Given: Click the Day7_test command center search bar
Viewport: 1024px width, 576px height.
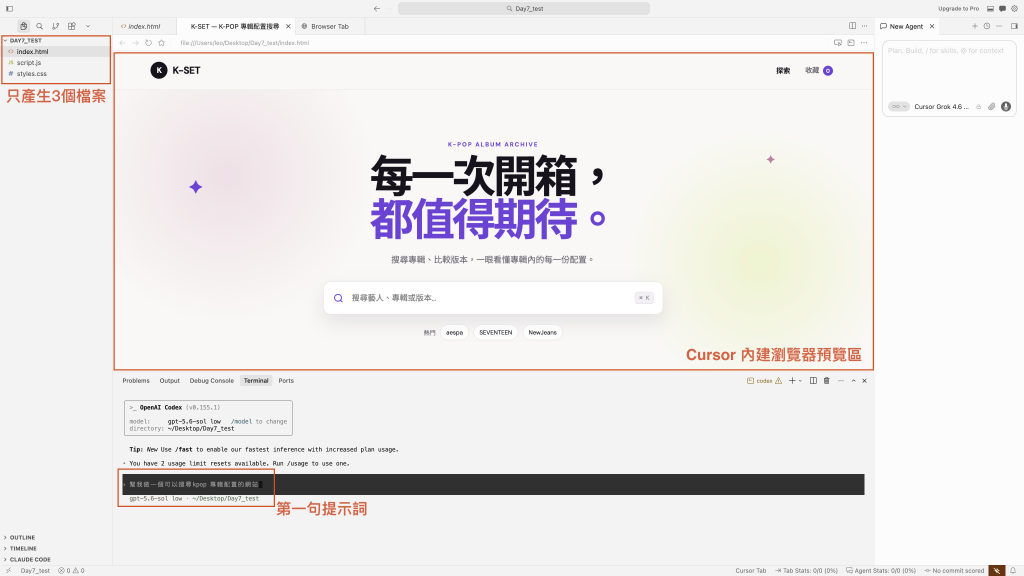Looking at the screenshot, I should (x=524, y=8).
